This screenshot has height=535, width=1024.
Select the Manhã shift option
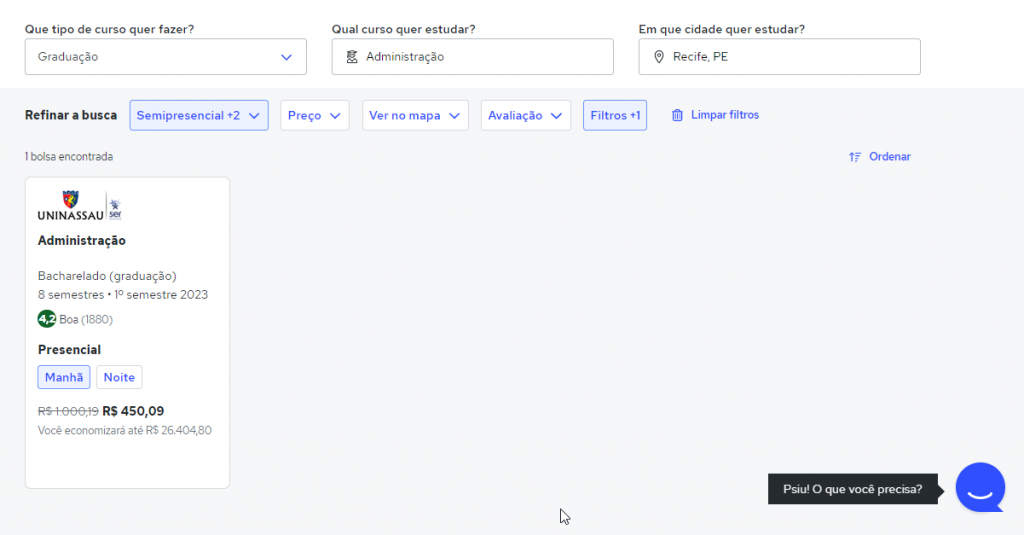[x=64, y=377]
